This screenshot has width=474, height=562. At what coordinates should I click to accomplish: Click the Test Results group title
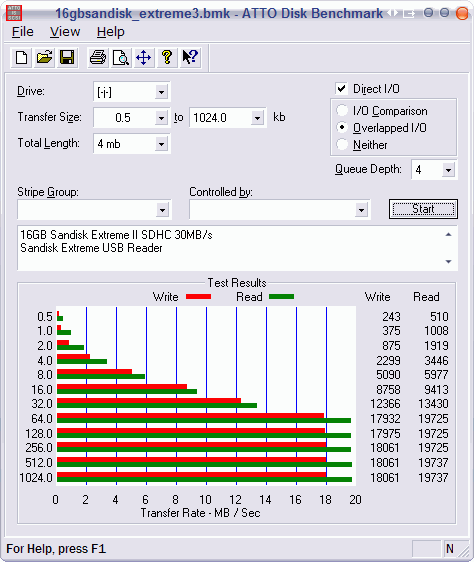click(x=237, y=283)
